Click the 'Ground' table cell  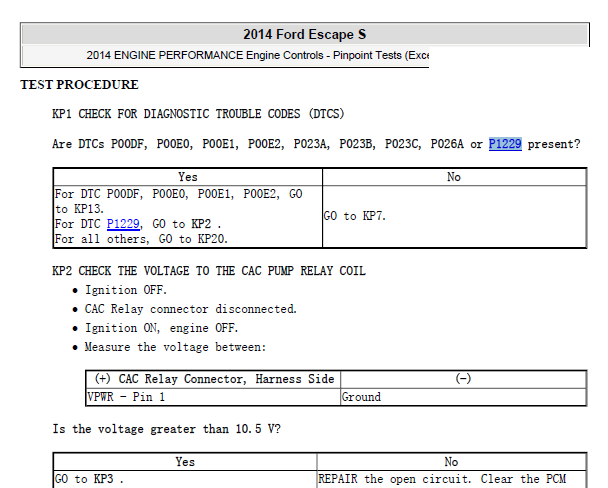463,397
